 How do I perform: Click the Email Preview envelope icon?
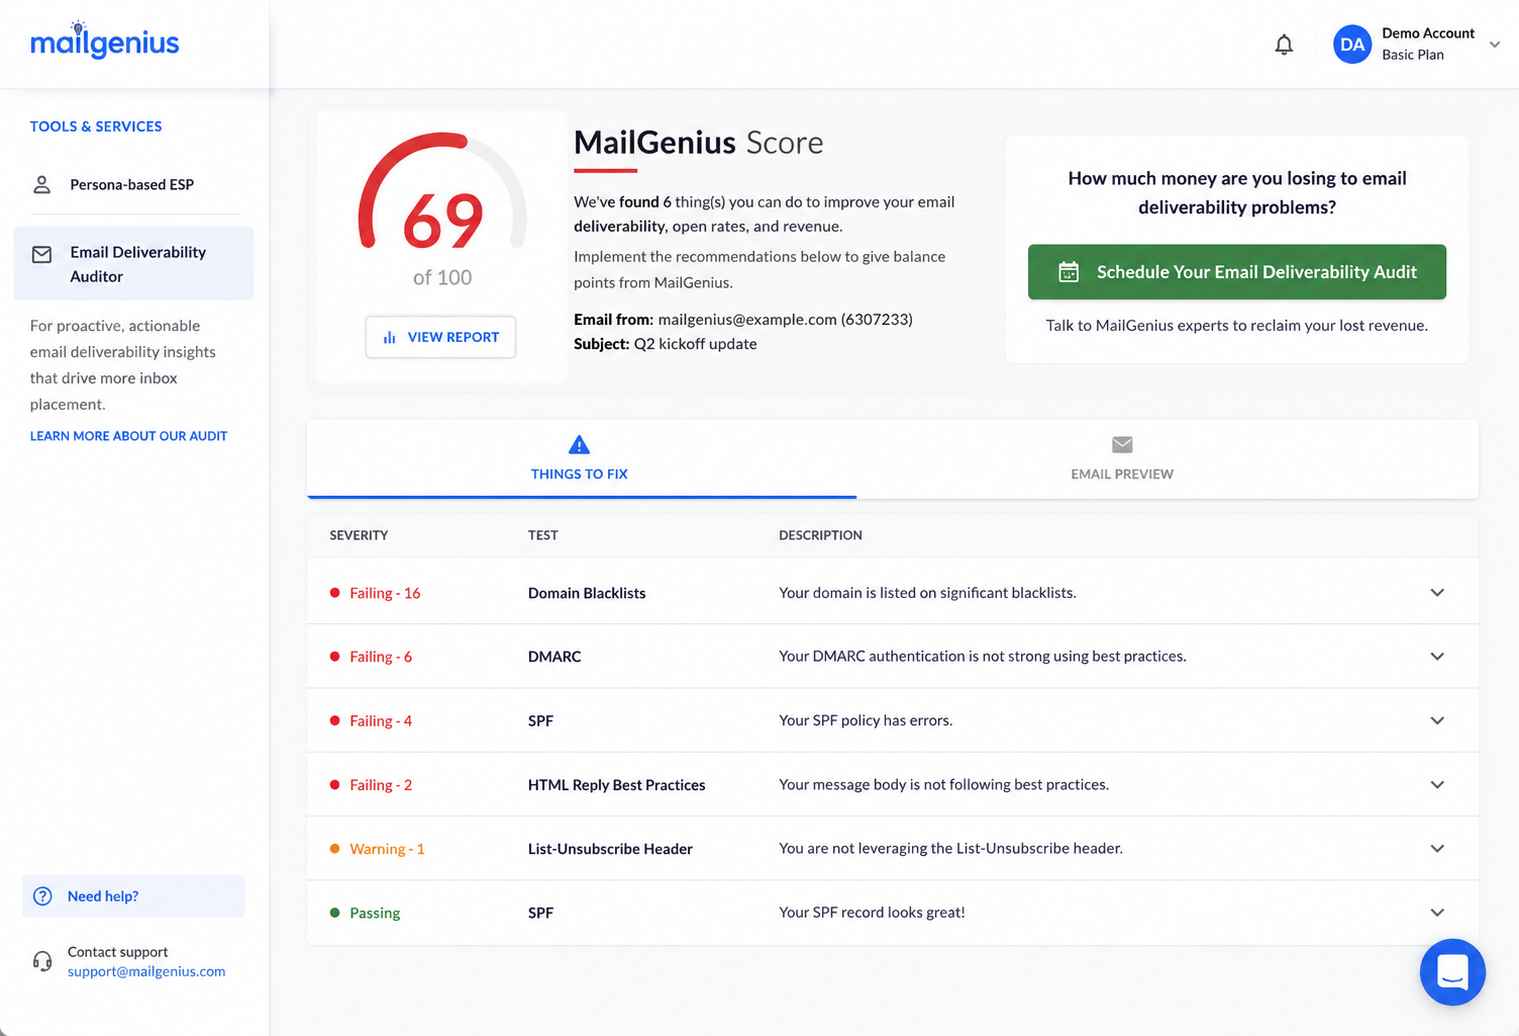pos(1122,444)
